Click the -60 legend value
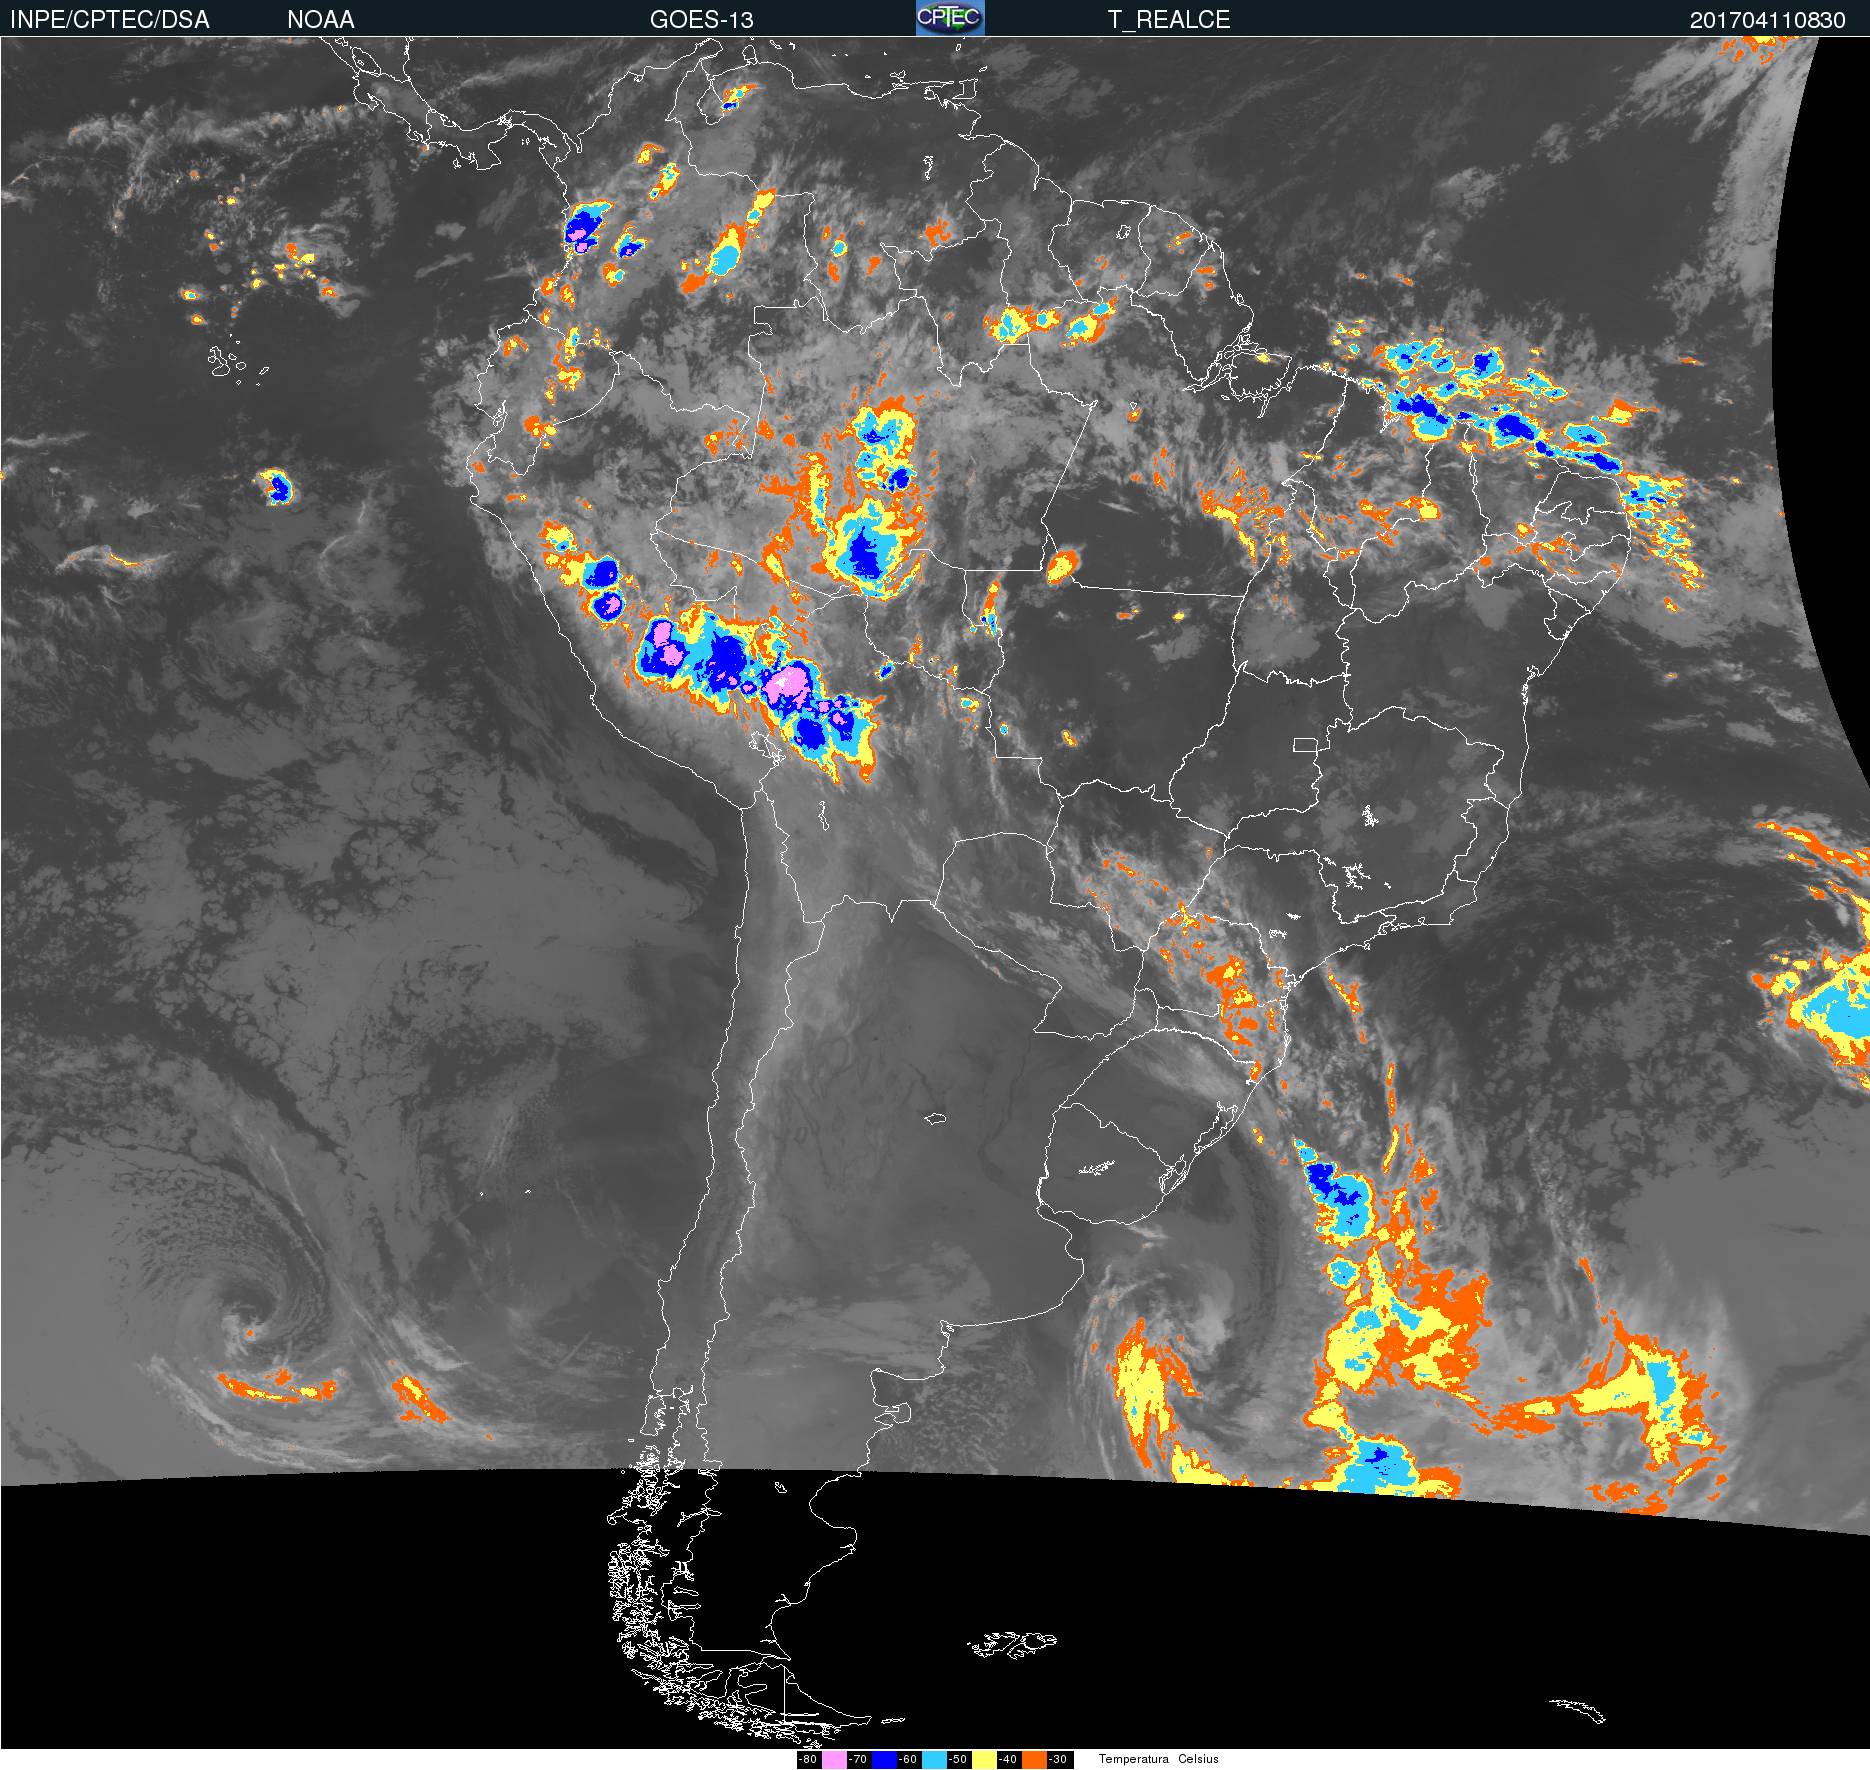The image size is (1870, 1770). point(909,1760)
